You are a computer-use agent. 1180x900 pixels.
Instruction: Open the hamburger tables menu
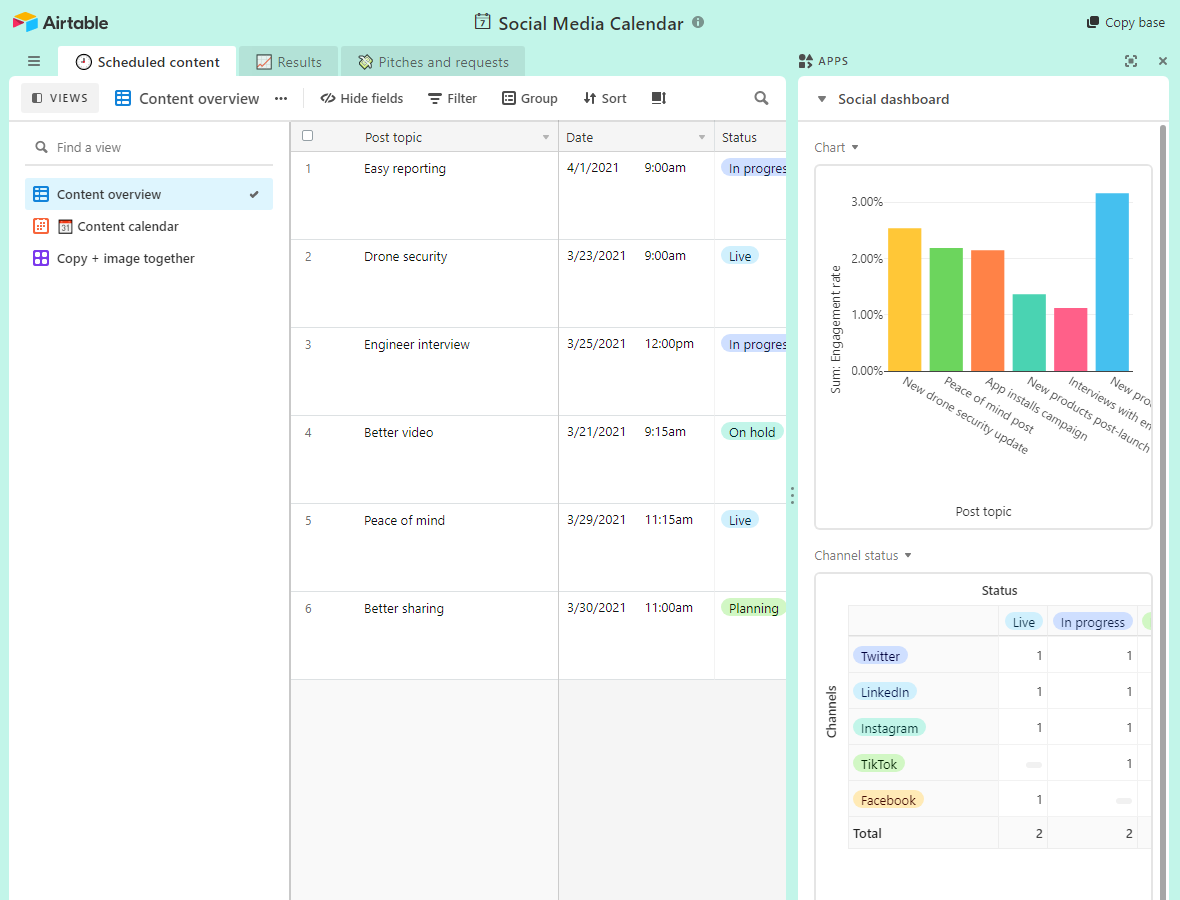pos(34,62)
